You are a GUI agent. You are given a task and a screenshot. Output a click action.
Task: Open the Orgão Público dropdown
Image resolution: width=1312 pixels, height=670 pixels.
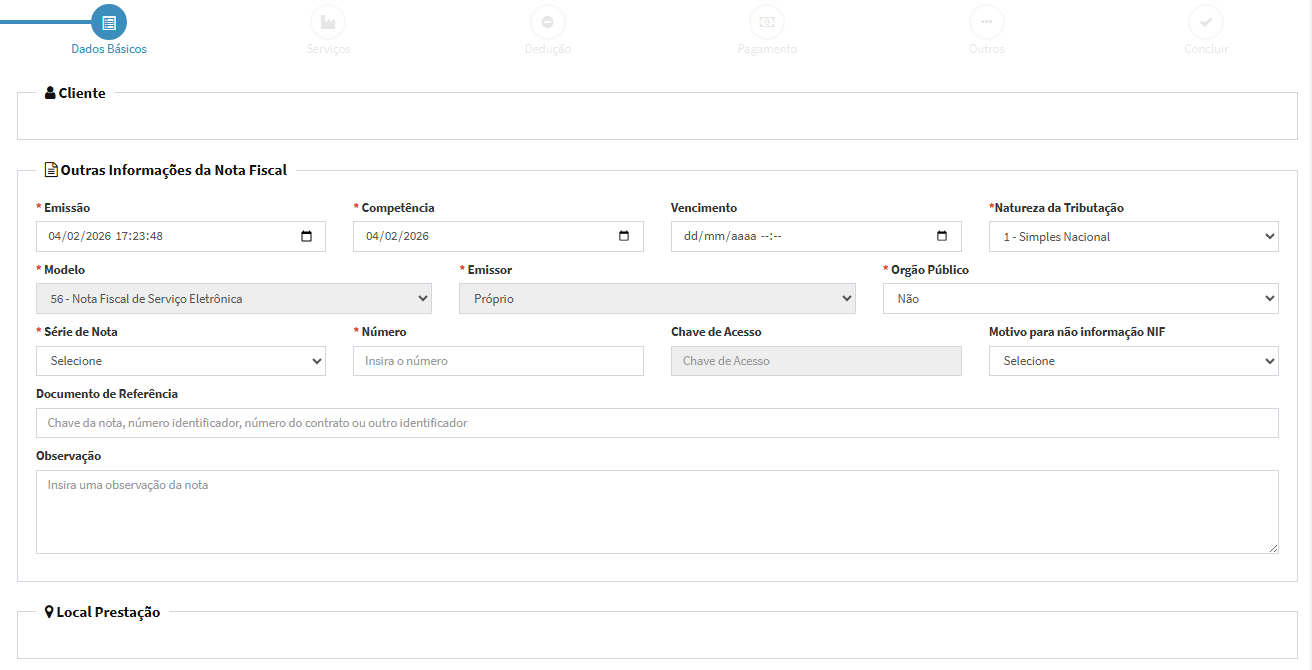(x=1080, y=299)
